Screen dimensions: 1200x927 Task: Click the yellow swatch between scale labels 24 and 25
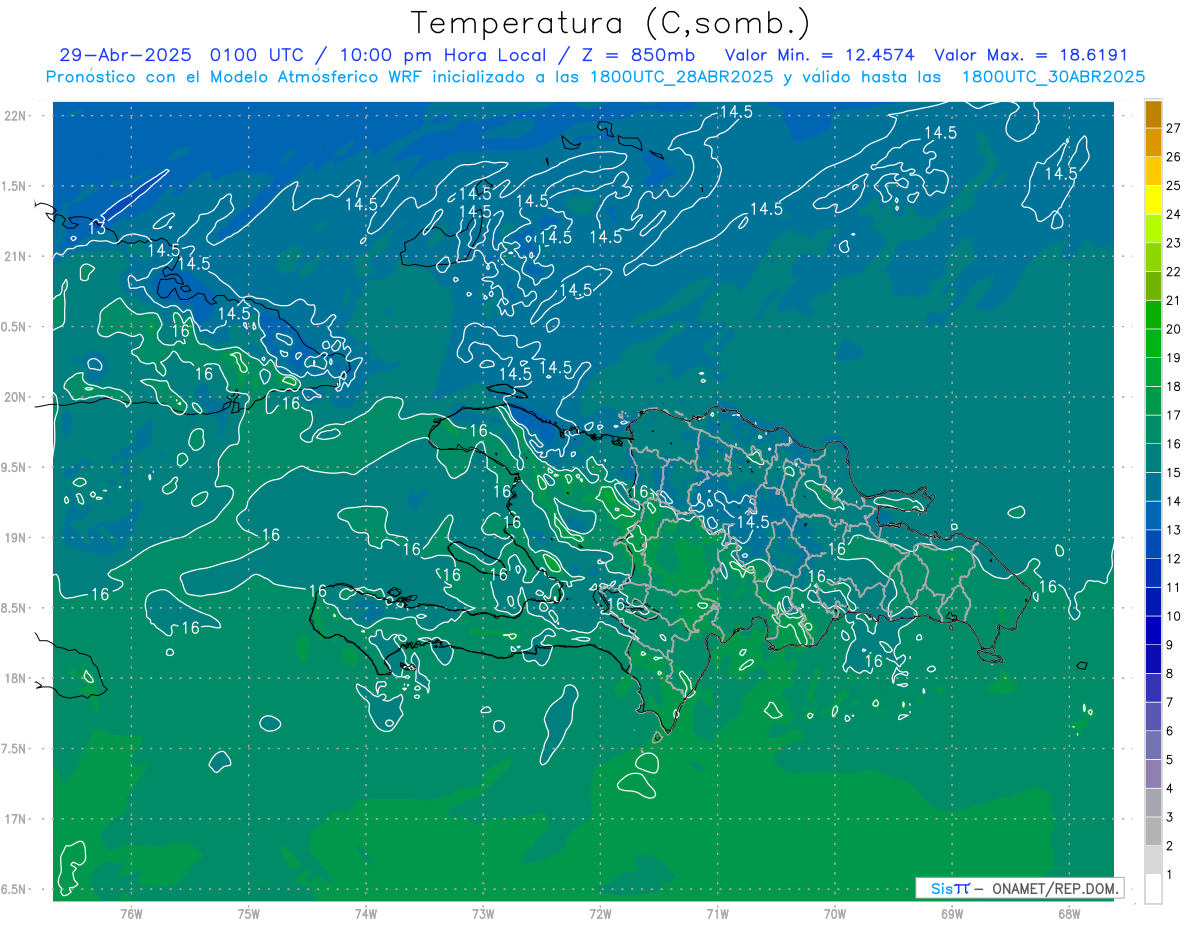click(1153, 199)
